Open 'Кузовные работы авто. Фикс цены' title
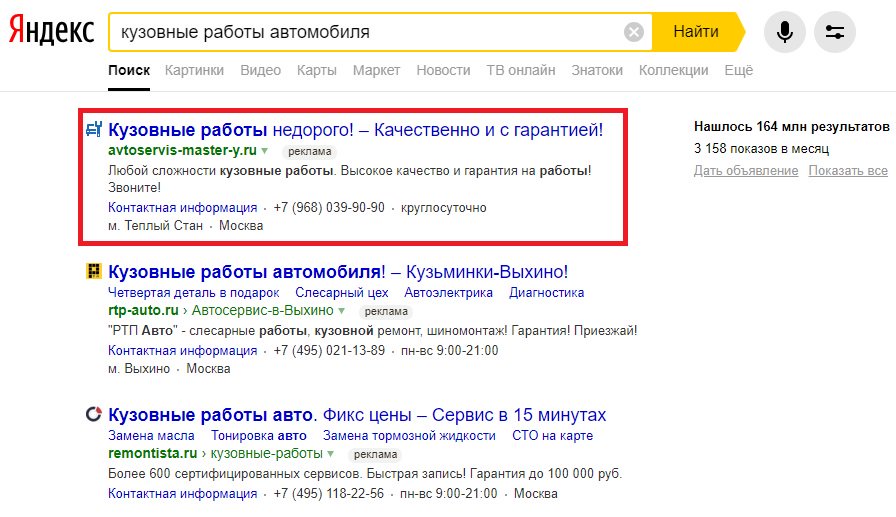 click(357, 415)
